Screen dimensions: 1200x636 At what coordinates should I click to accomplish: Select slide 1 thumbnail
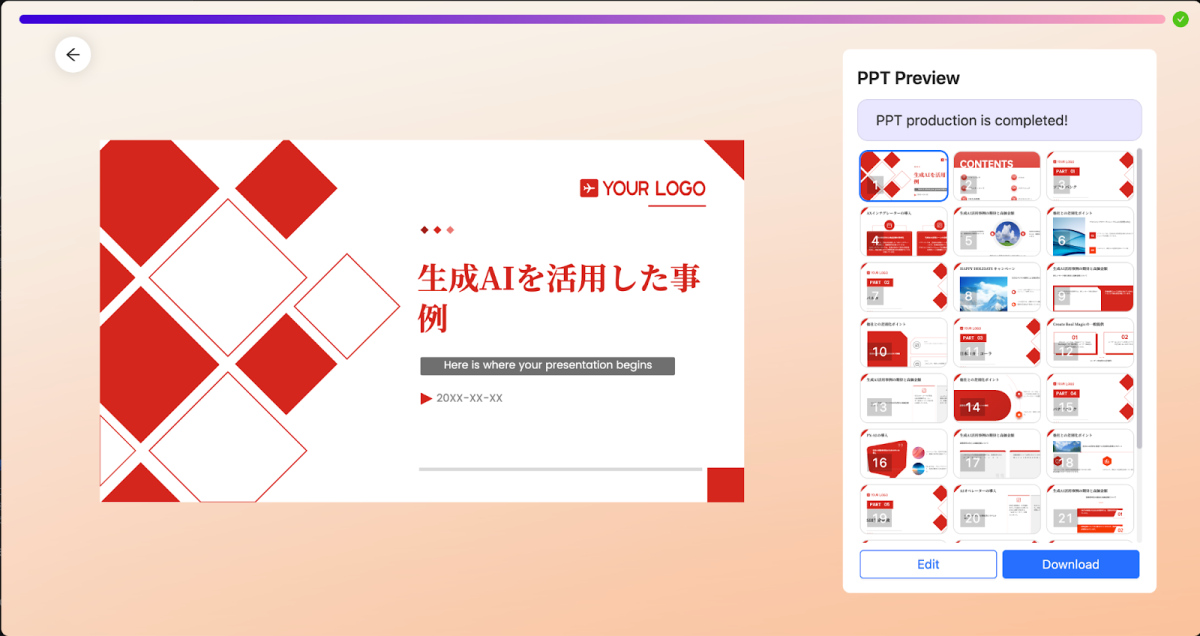click(x=903, y=176)
